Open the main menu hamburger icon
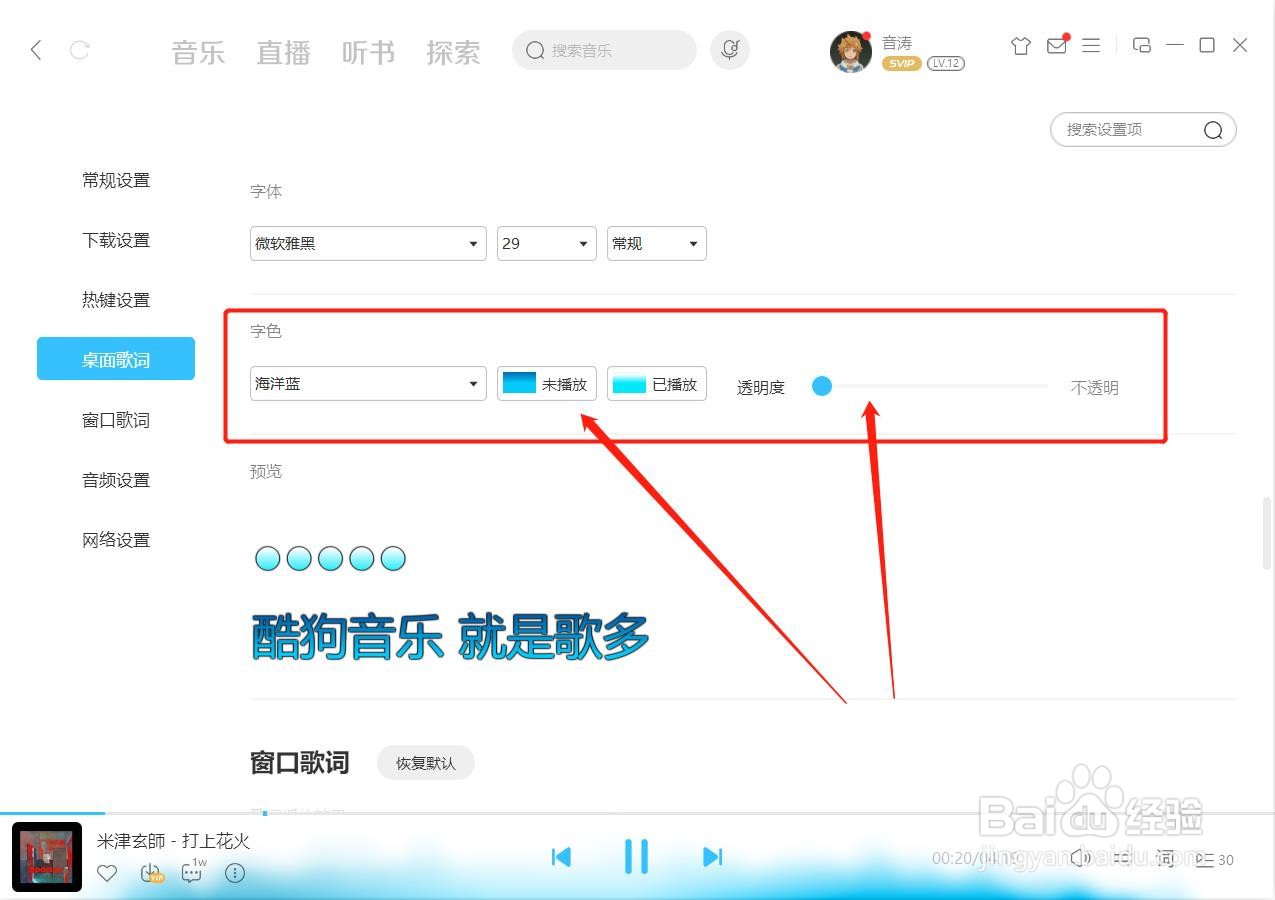Viewport: 1275px width, 900px height. pos(1091,46)
